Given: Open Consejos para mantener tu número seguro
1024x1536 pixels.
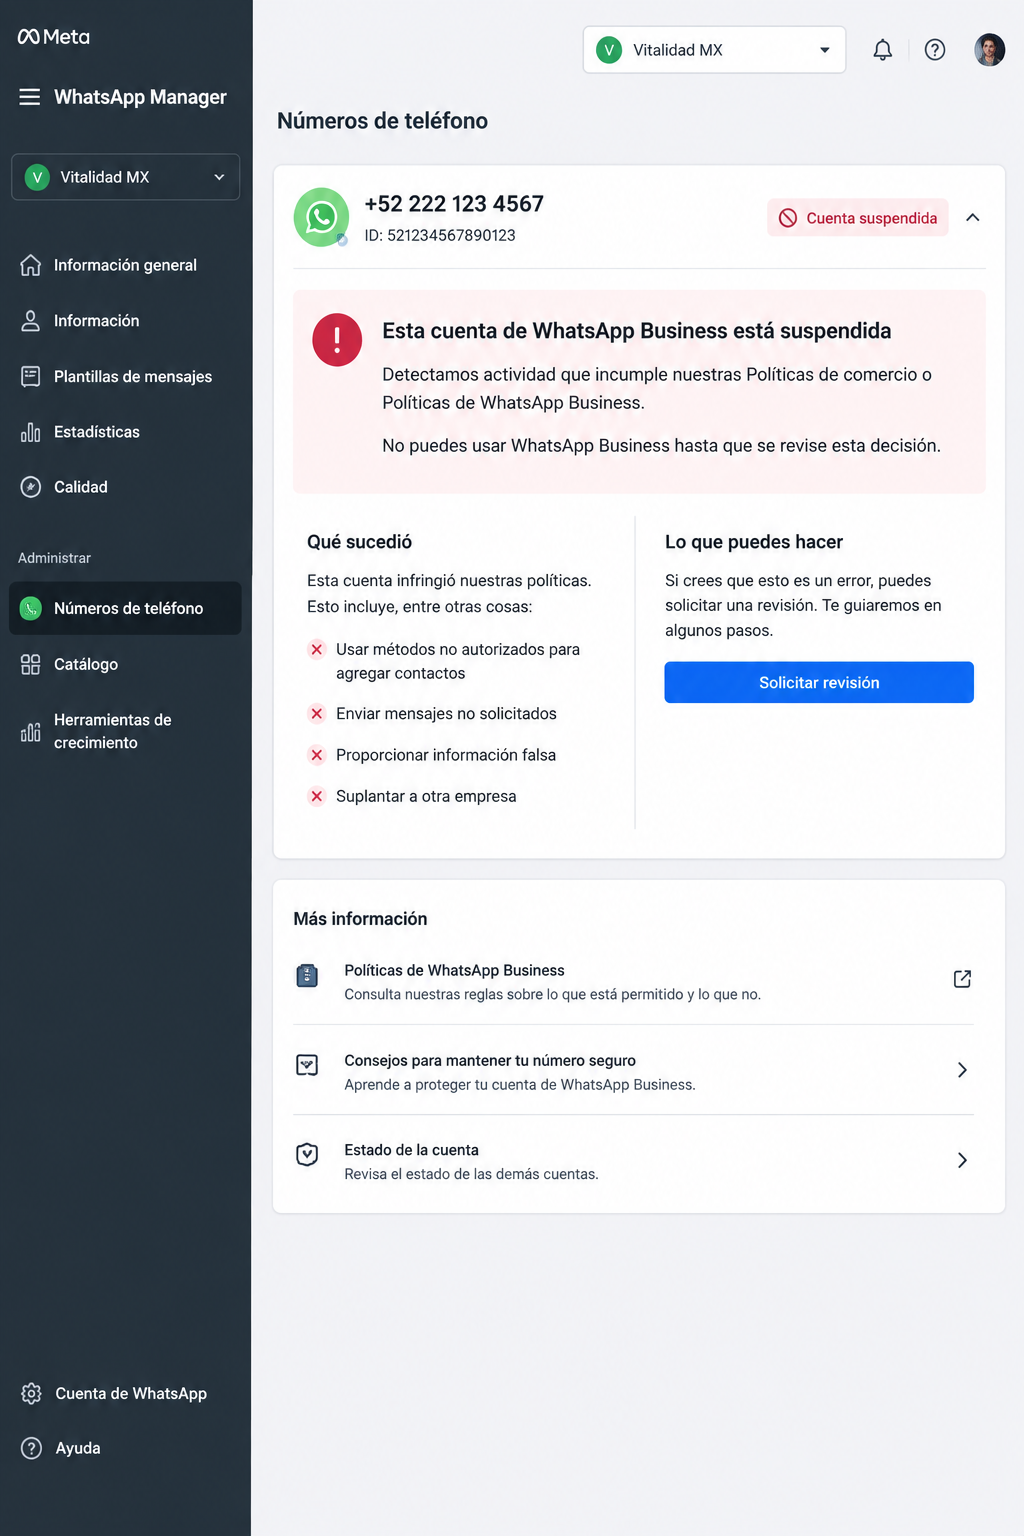Looking at the screenshot, I should click(634, 1071).
